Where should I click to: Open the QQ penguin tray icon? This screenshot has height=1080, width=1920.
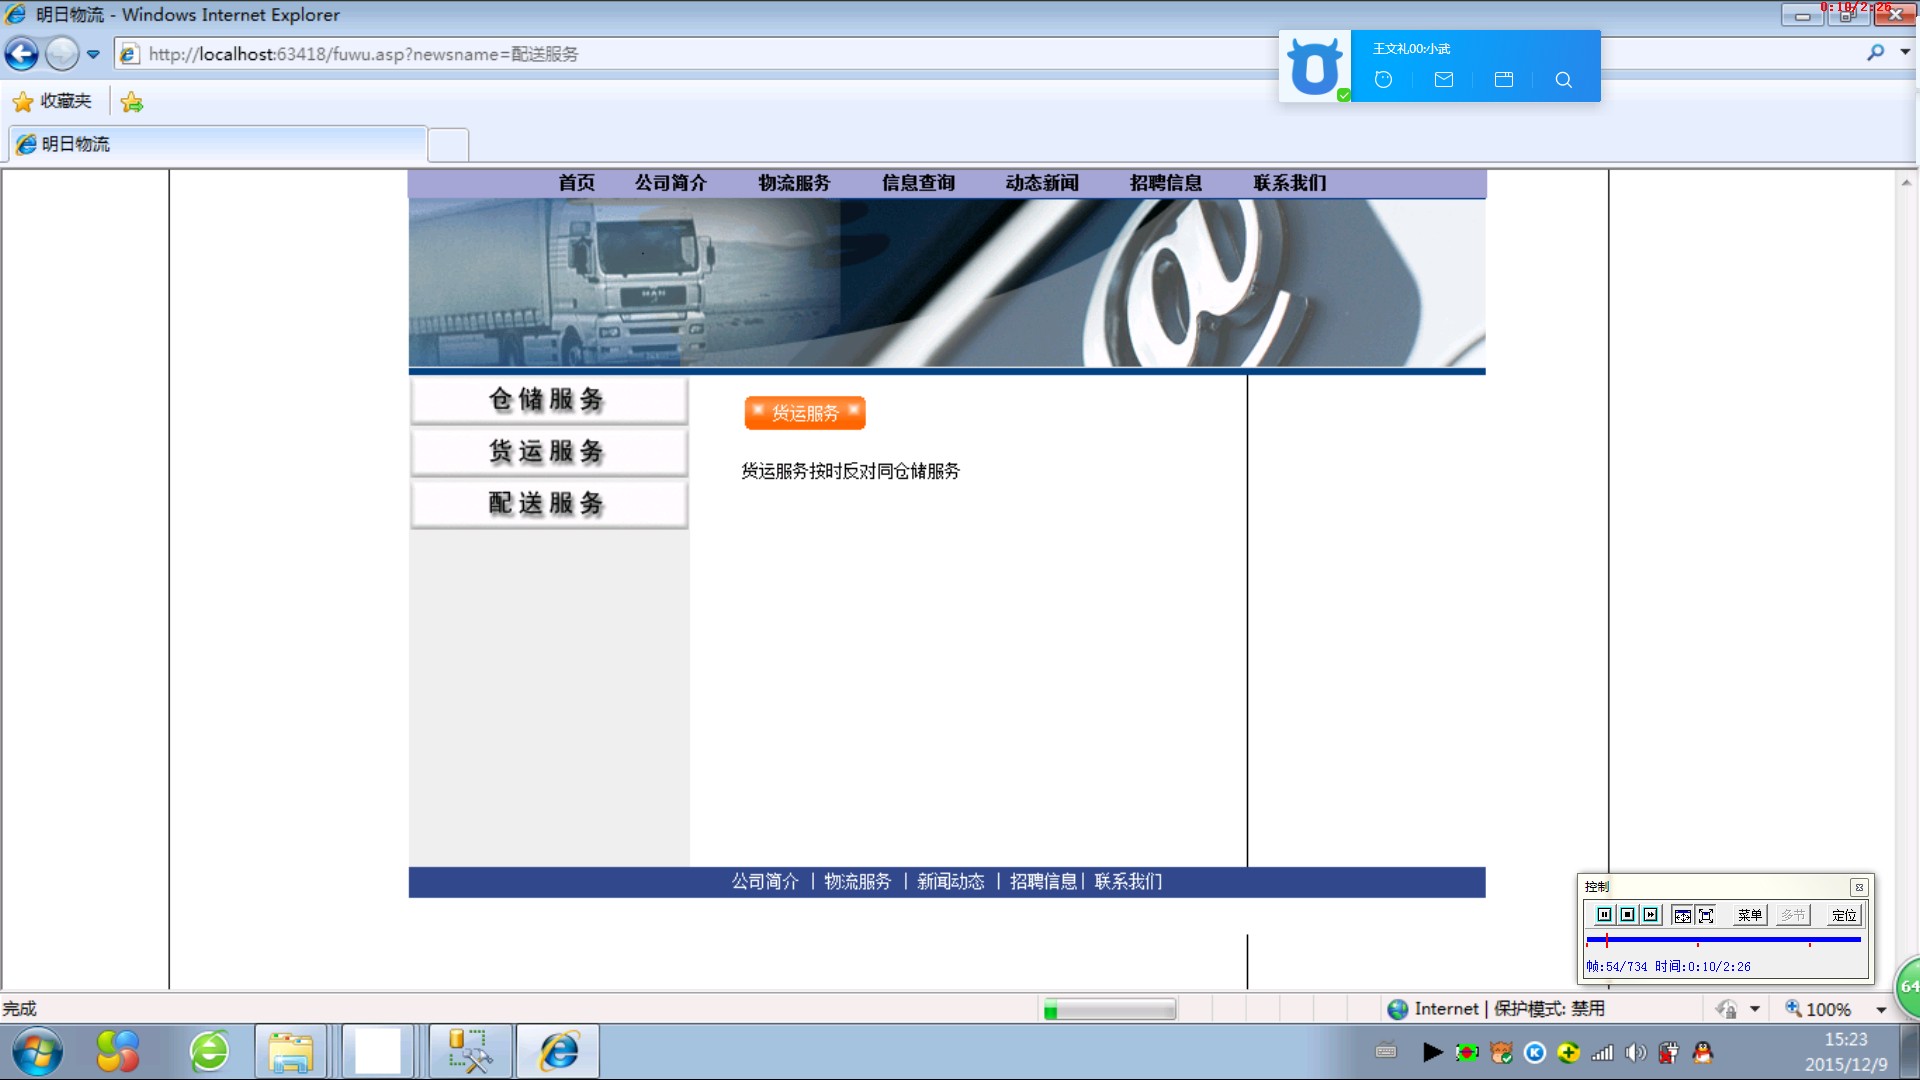tap(1702, 1052)
